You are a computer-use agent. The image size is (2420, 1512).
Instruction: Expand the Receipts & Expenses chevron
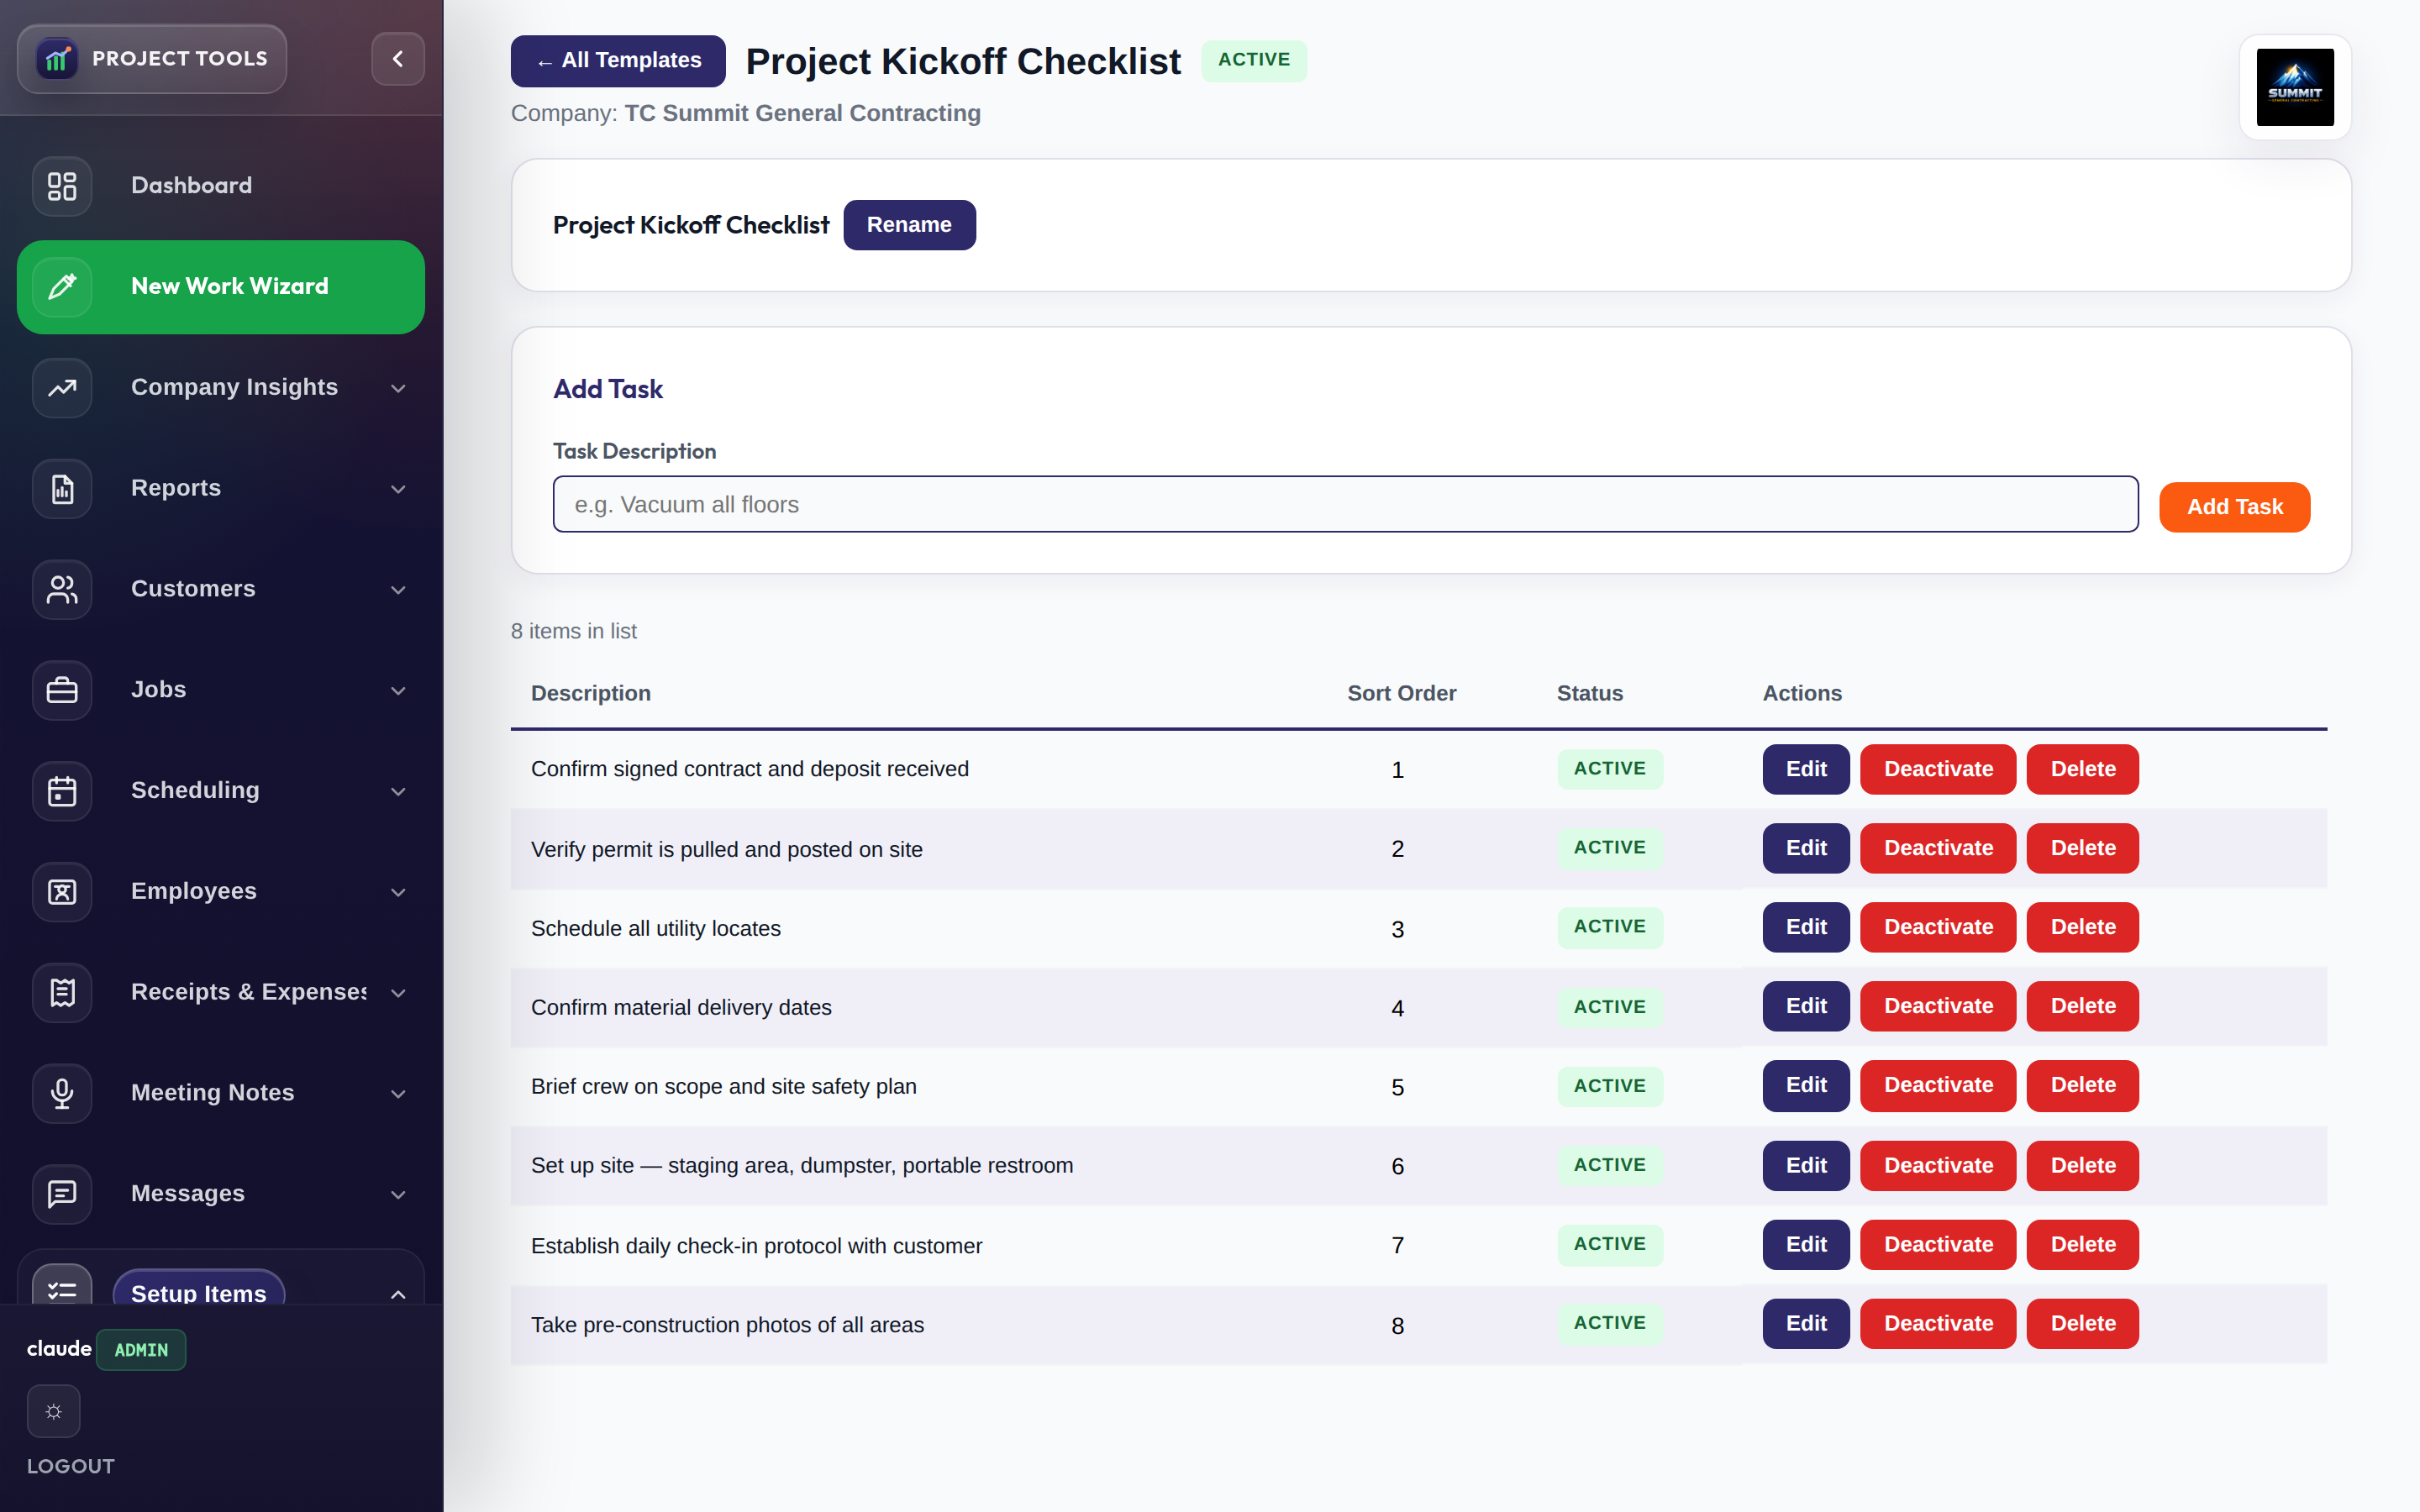point(398,993)
